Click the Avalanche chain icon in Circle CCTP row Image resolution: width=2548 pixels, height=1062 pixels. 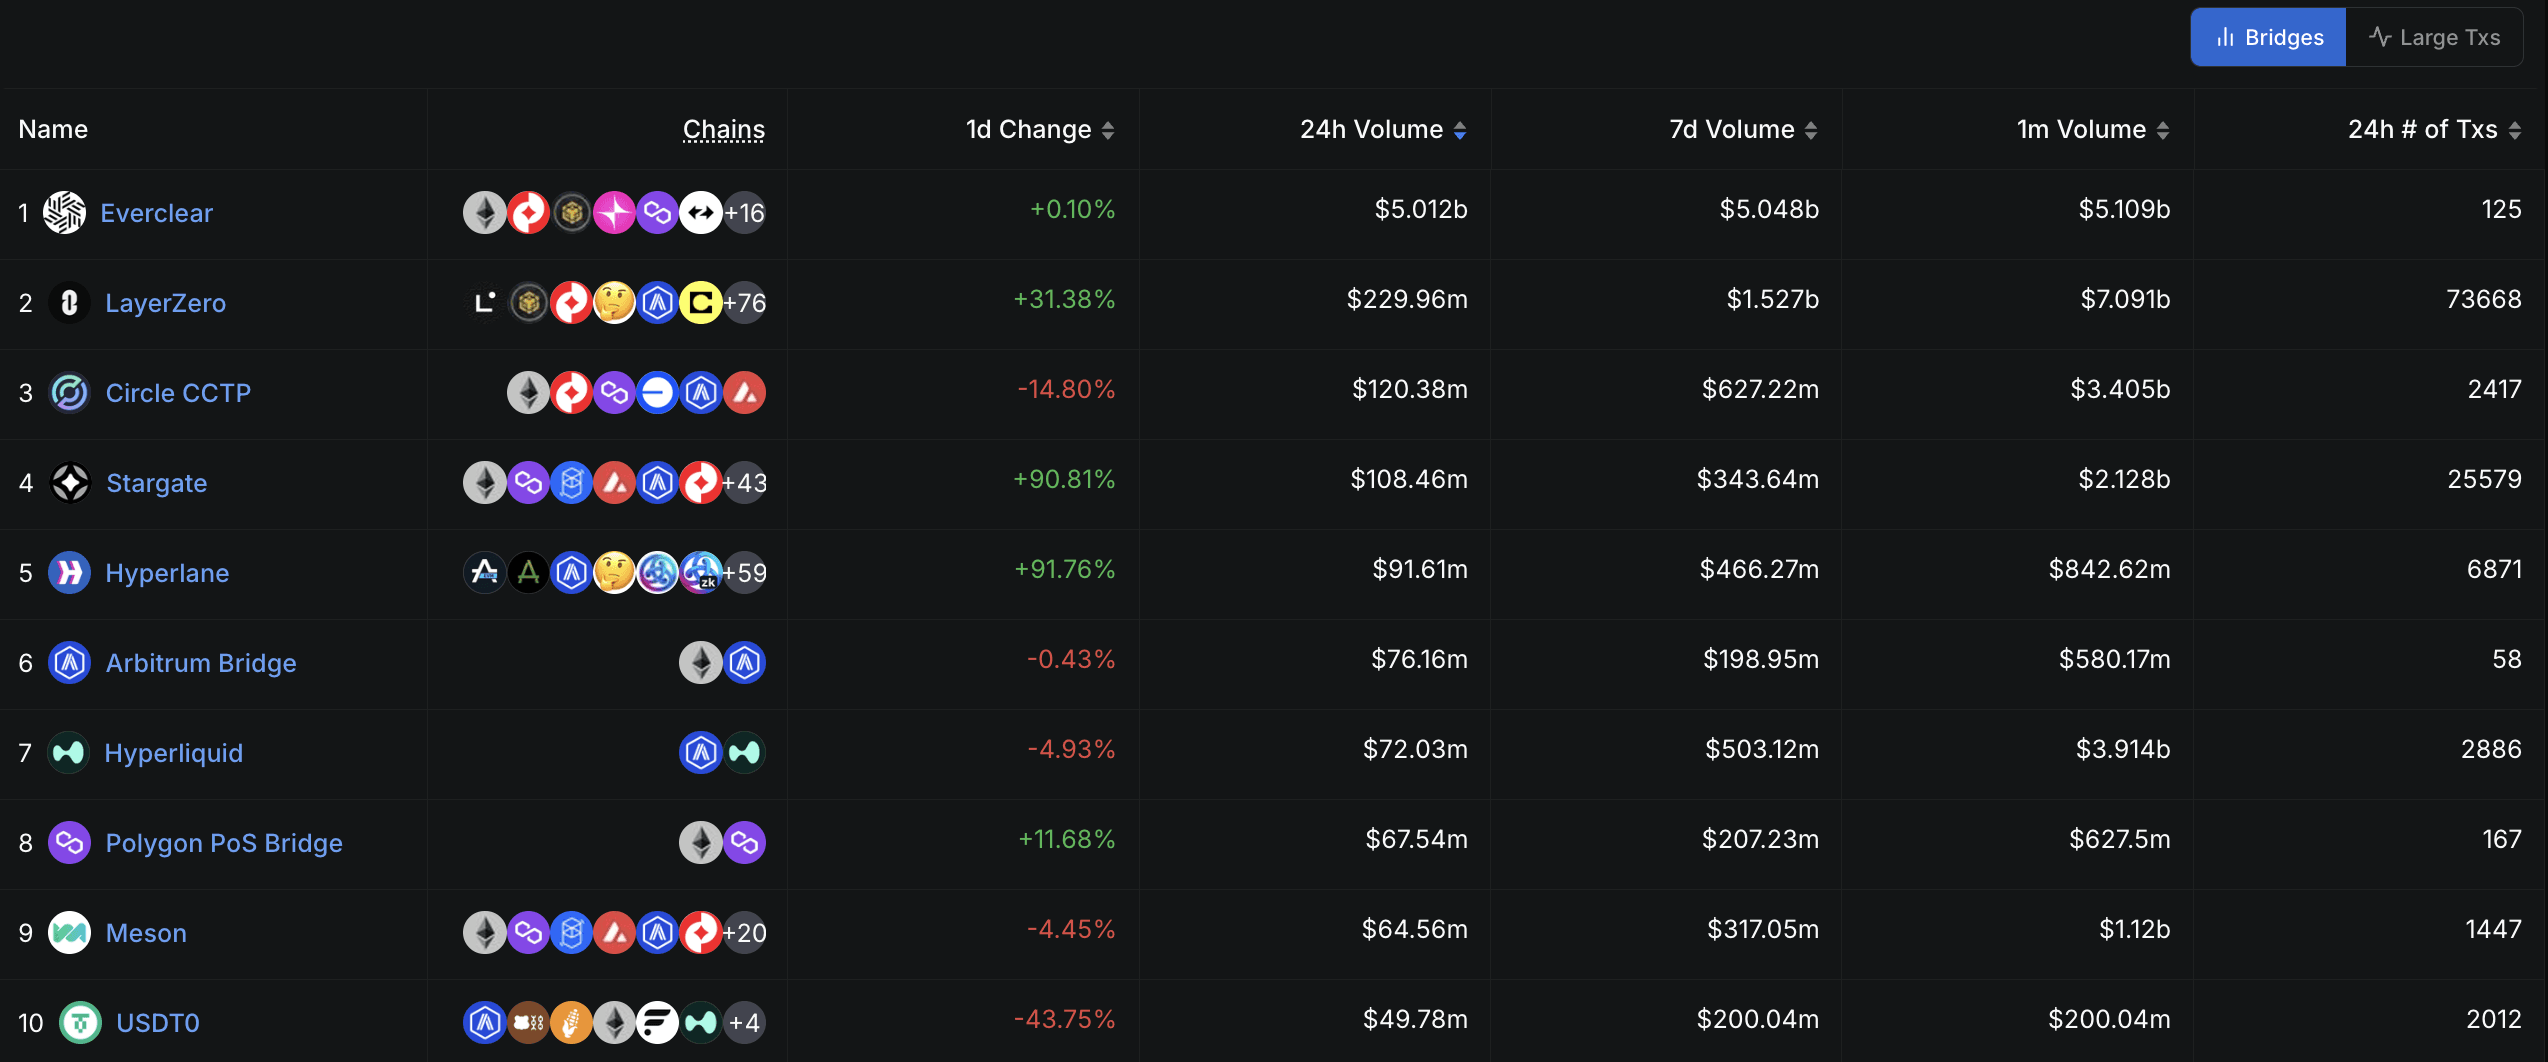tap(744, 392)
